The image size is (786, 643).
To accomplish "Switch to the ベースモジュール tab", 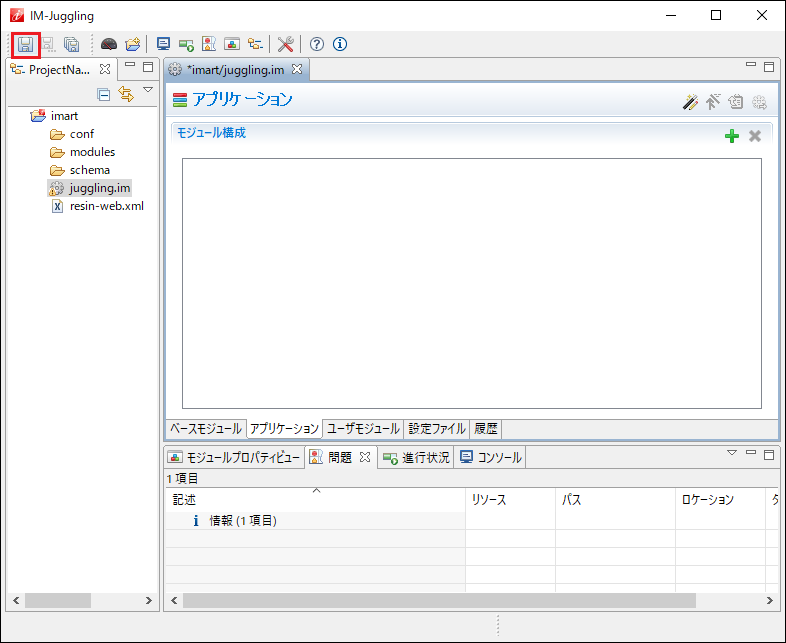I will click(x=205, y=429).
